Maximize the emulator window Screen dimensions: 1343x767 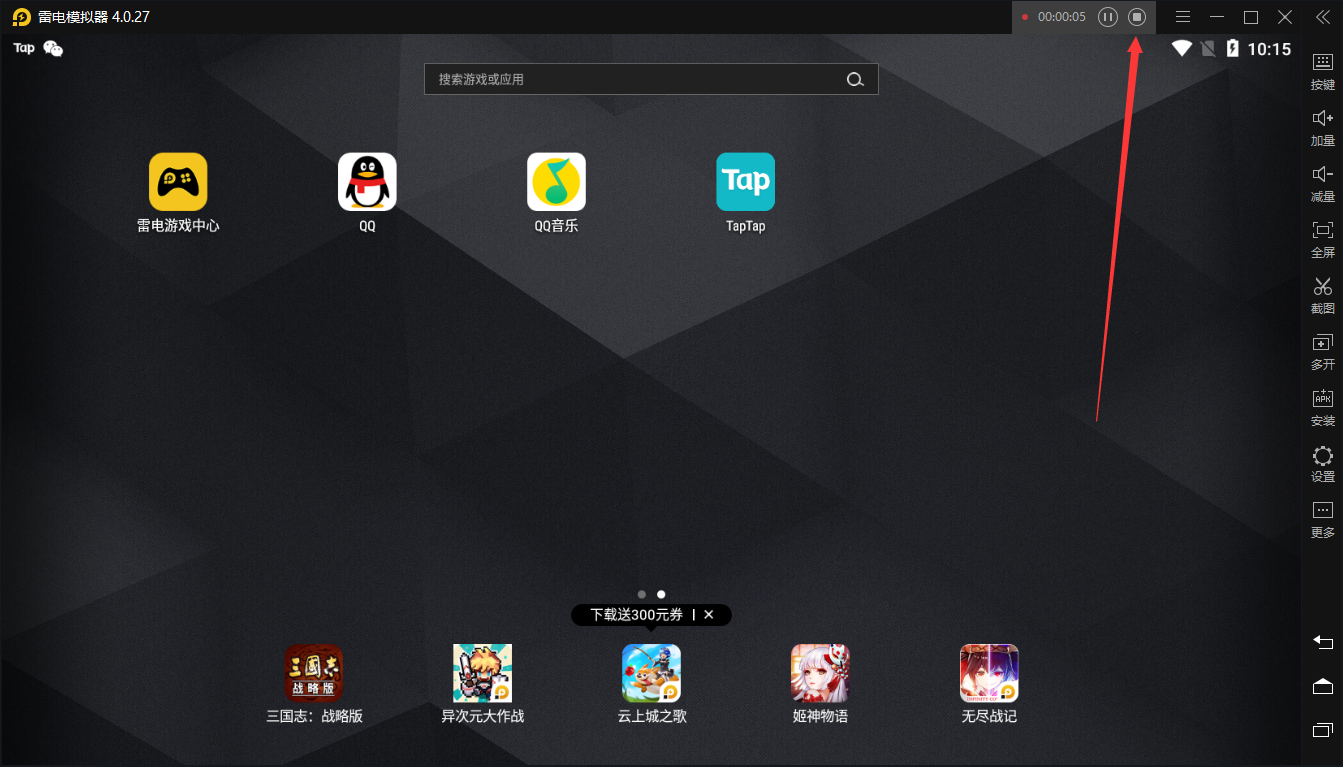(1251, 17)
